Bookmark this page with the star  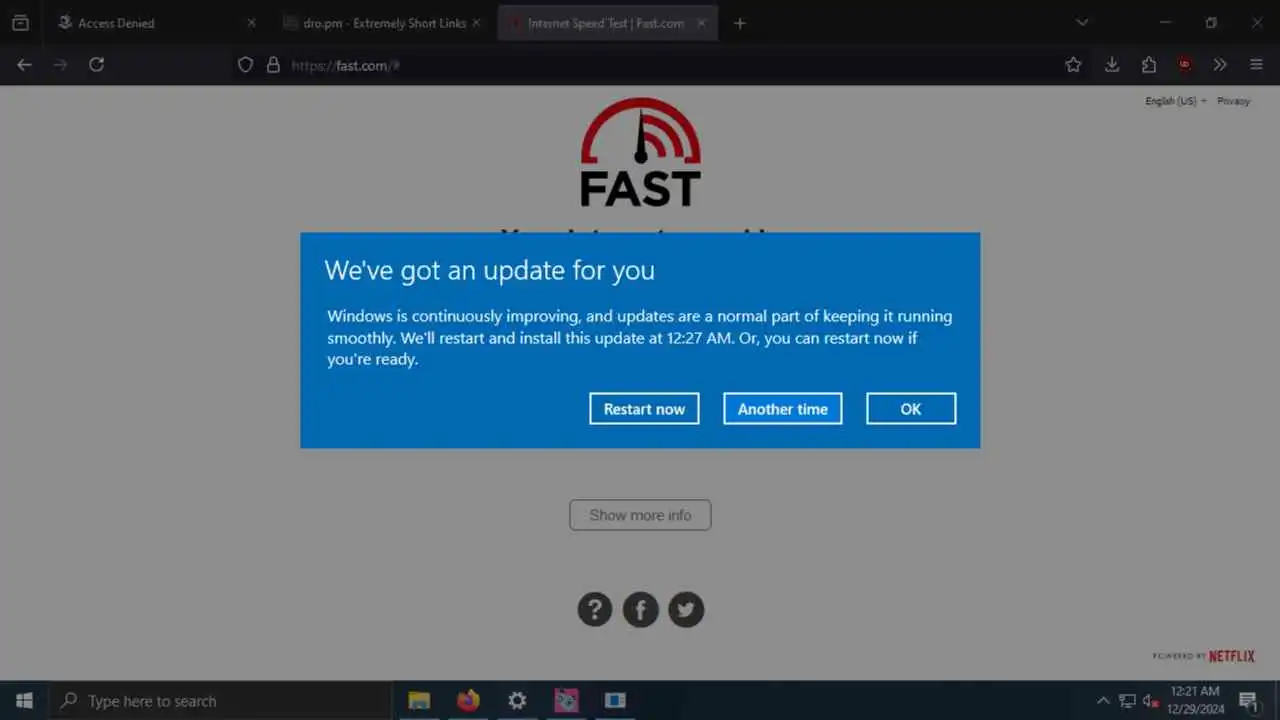tap(1073, 65)
